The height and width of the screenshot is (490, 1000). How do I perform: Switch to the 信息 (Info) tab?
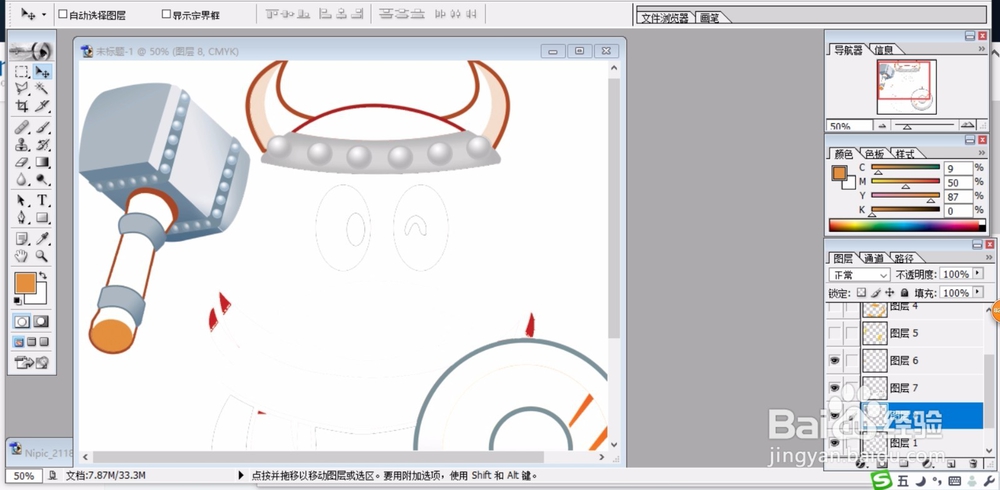click(883, 50)
